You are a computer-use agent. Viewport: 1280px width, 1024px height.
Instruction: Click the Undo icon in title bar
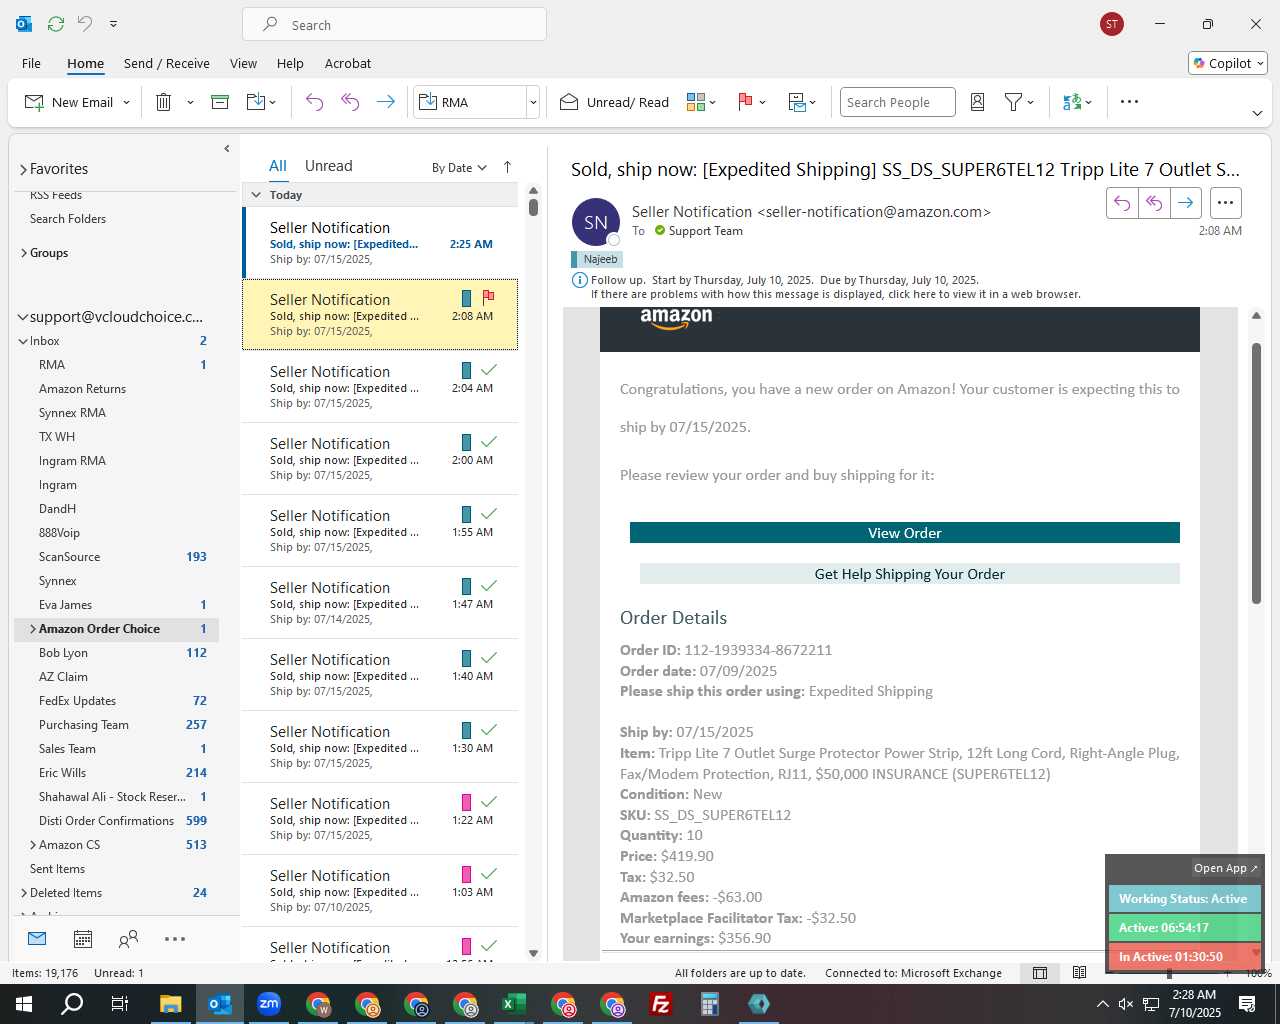coord(85,23)
